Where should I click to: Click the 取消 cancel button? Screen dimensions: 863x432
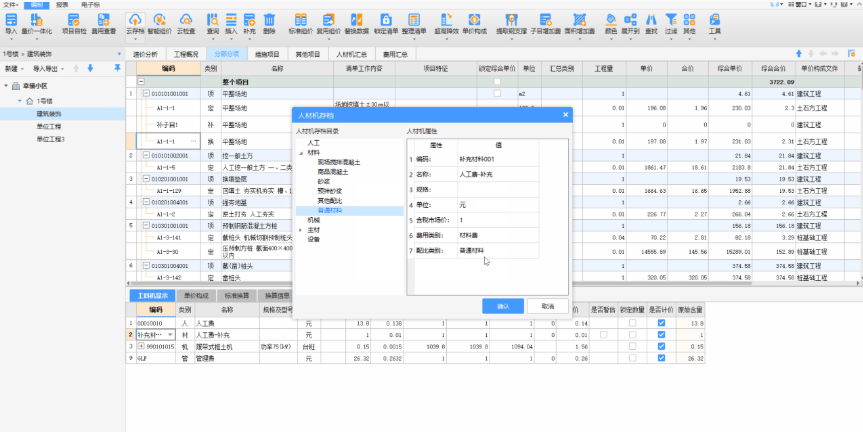pos(547,306)
